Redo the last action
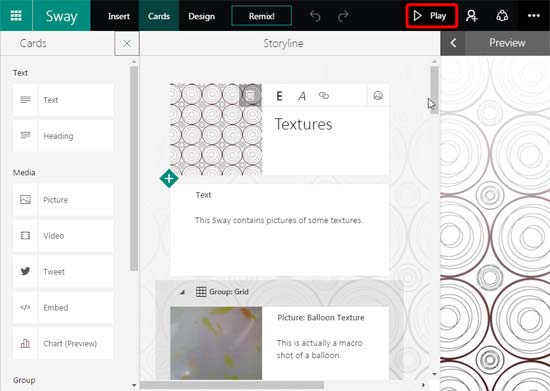The image size is (550, 391). pyautogui.click(x=343, y=16)
